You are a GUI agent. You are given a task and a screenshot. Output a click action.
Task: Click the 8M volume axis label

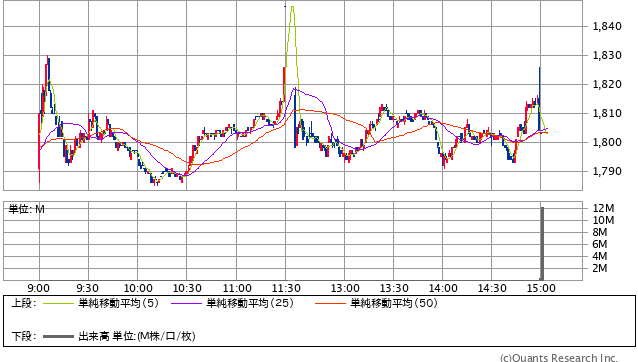click(x=600, y=232)
